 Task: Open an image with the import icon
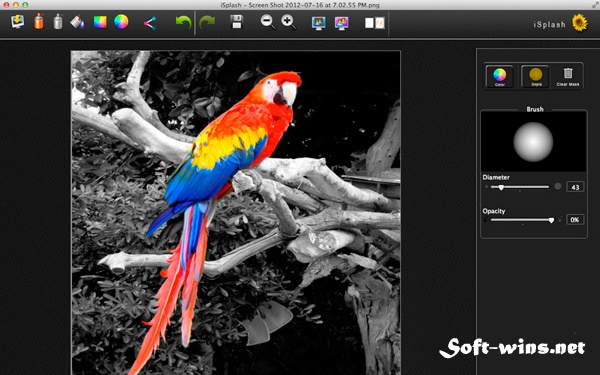[x=18, y=22]
